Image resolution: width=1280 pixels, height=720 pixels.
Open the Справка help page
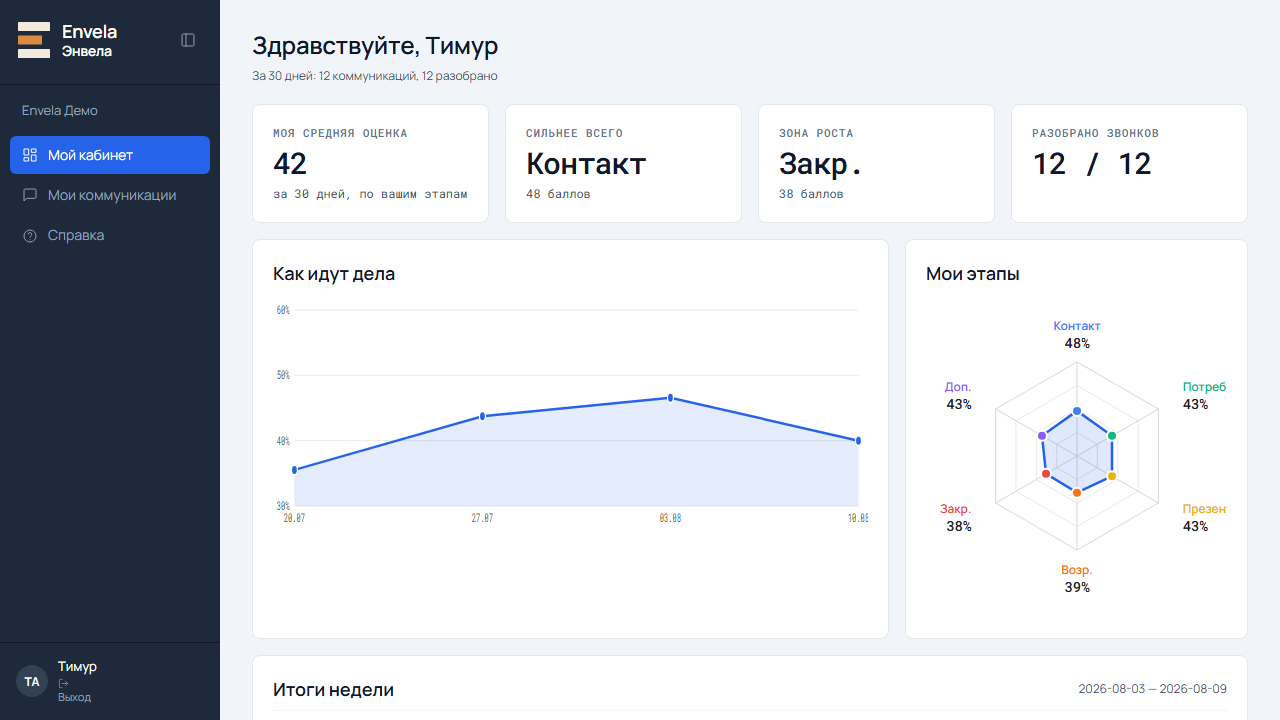110,235
